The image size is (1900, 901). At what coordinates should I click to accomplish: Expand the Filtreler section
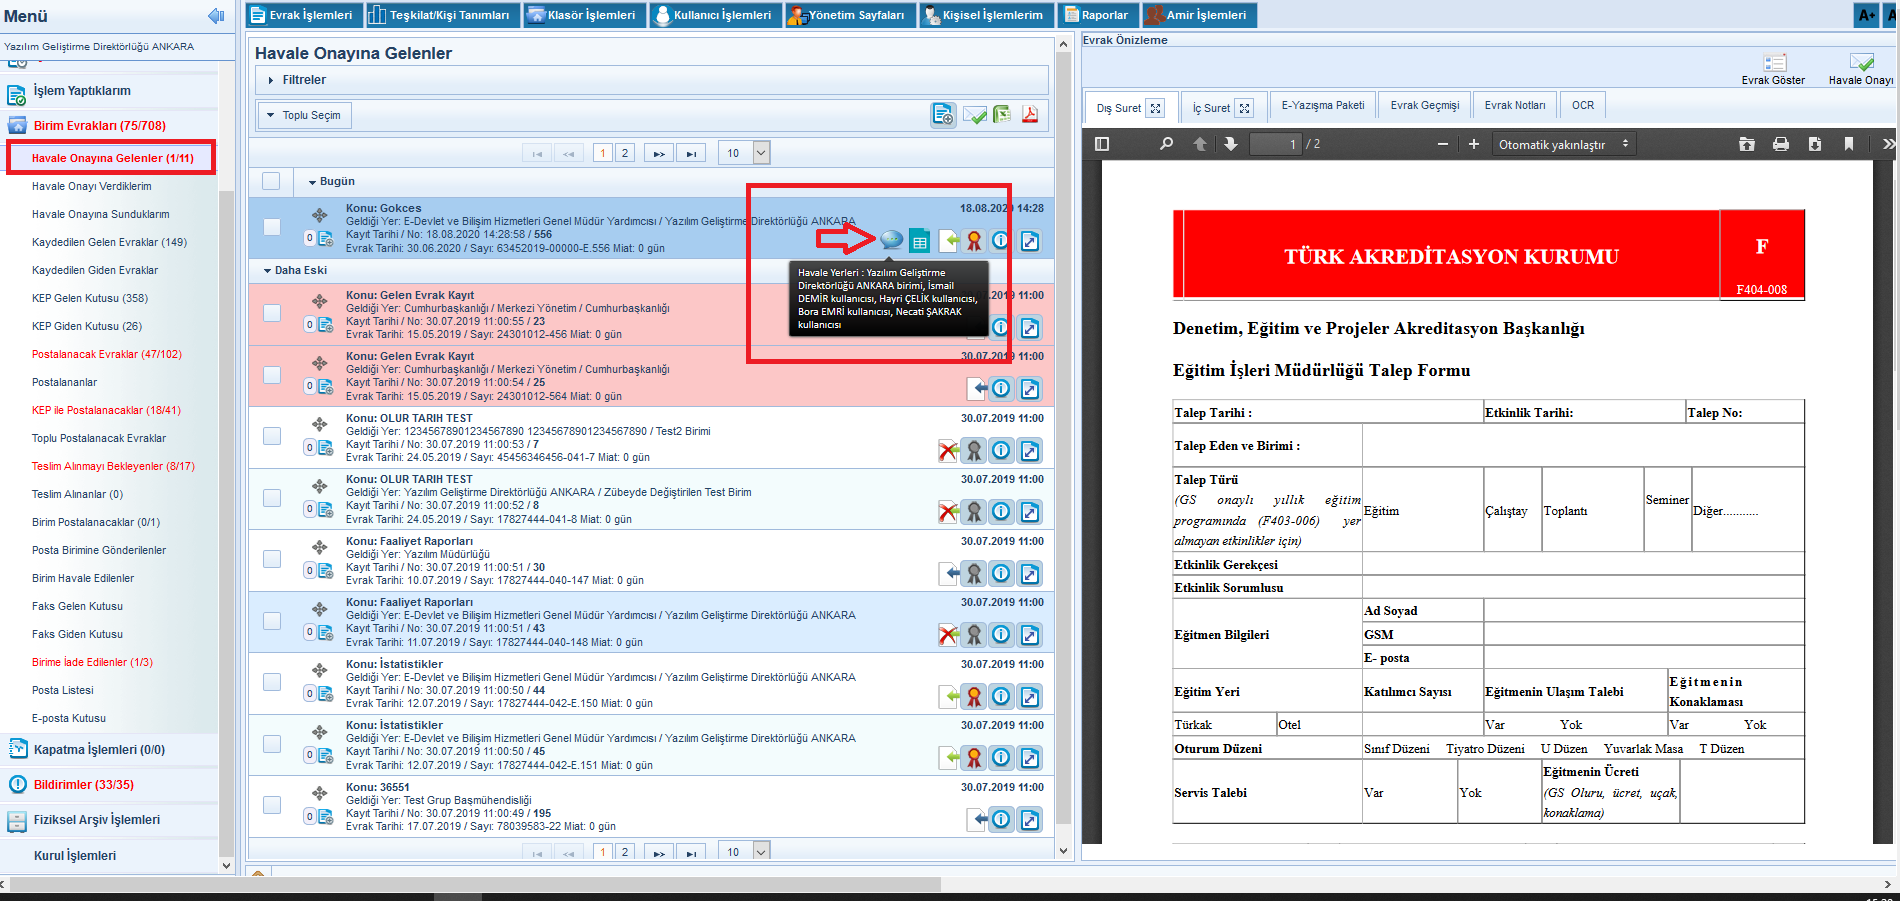click(x=304, y=80)
